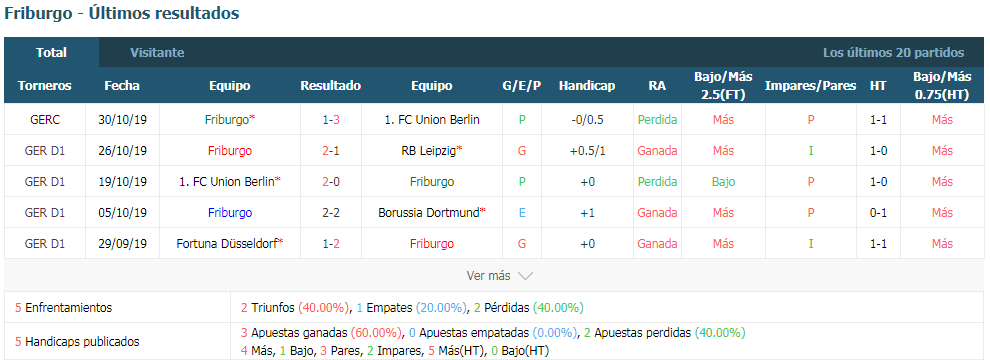Select the Total tab
Screen dimensions: 990x360
point(52,53)
